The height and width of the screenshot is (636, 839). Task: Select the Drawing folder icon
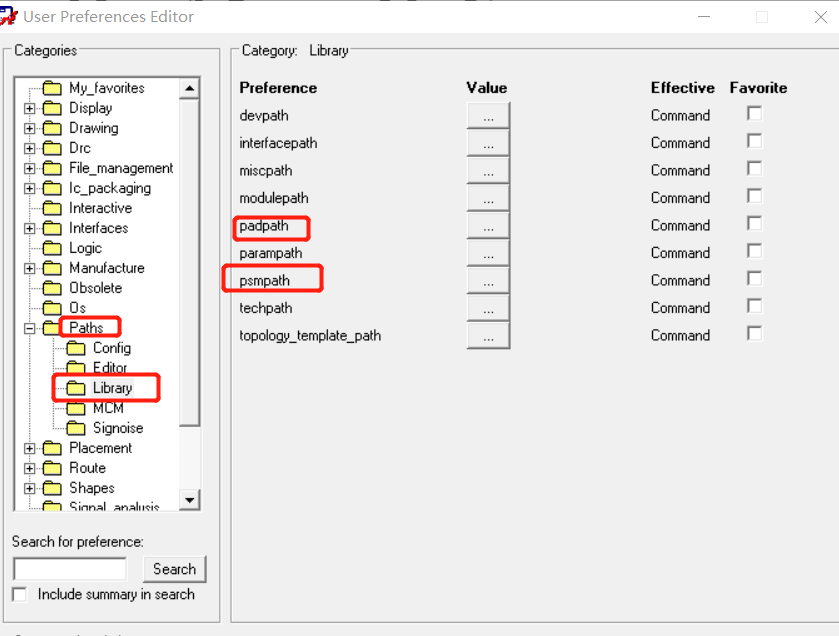(x=52, y=128)
